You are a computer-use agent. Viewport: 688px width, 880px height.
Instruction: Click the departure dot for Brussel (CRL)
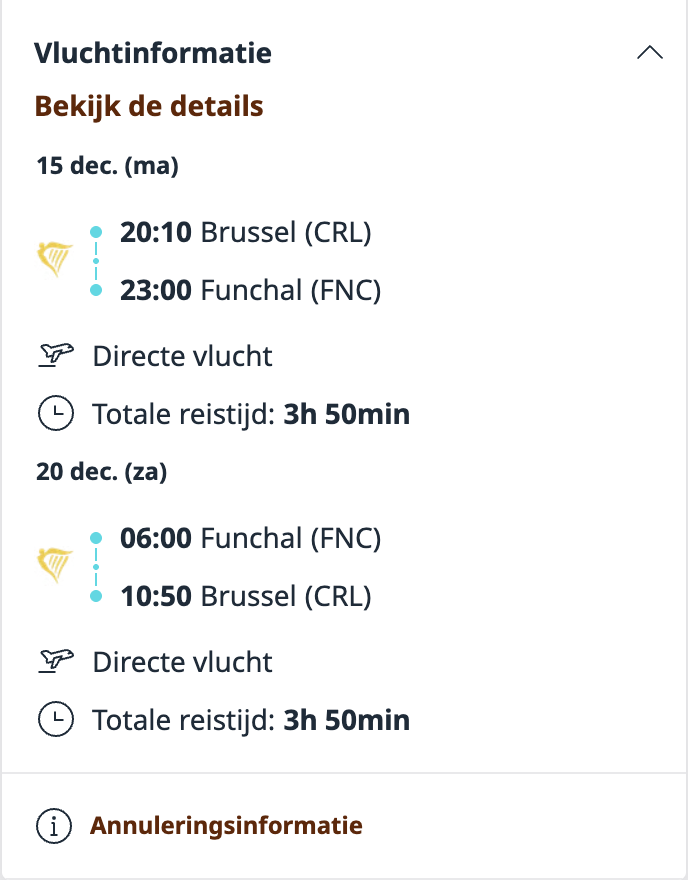(96, 231)
